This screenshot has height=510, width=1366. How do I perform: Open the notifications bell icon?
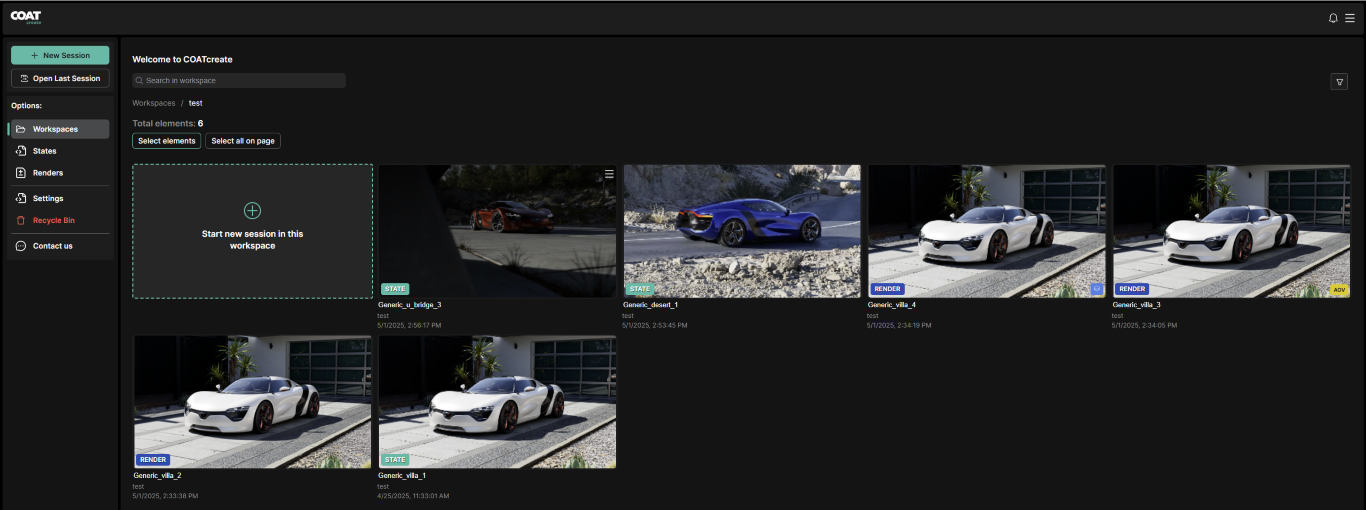coord(1333,18)
